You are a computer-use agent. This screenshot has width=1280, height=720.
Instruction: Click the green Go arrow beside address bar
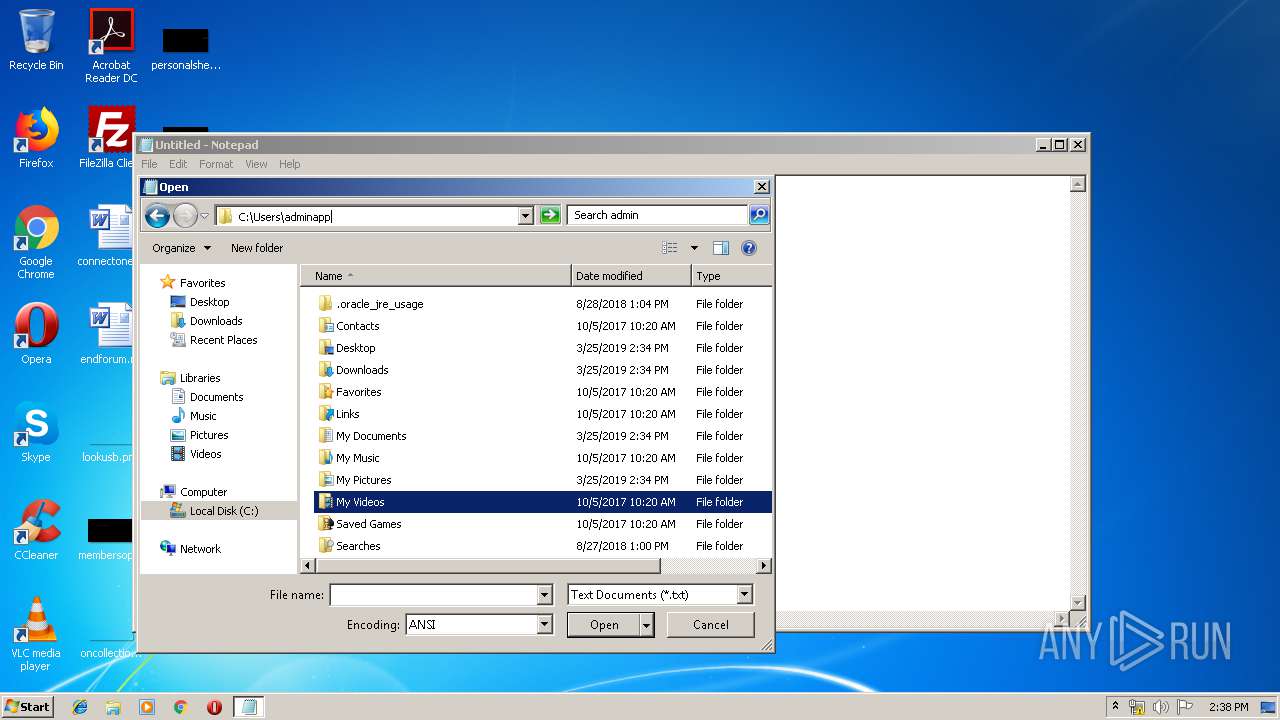tap(549, 215)
